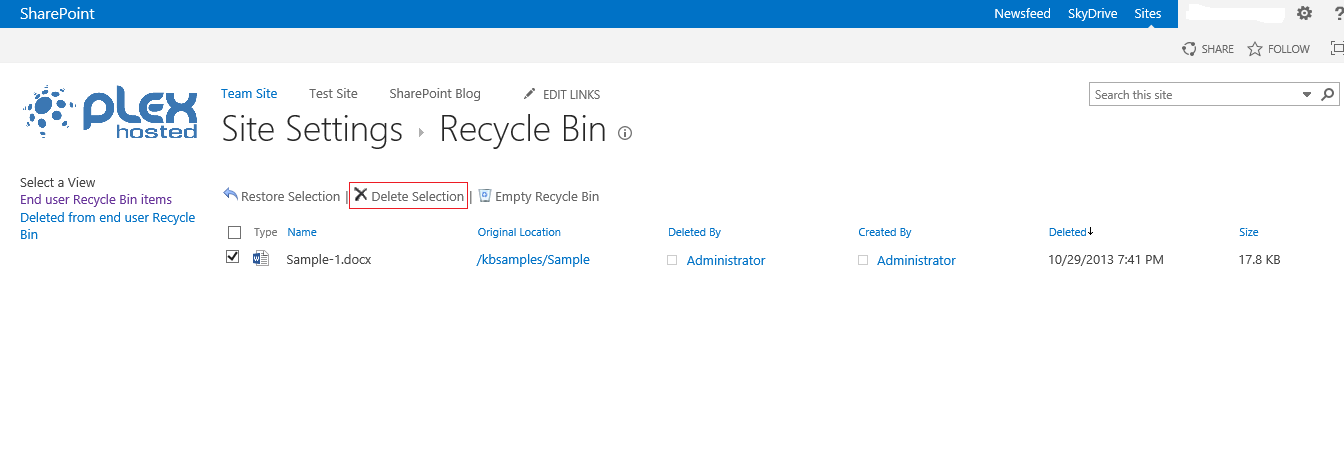Click the SharePoint brand text
This screenshot has height=455, width=1344.
click(57, 14)
